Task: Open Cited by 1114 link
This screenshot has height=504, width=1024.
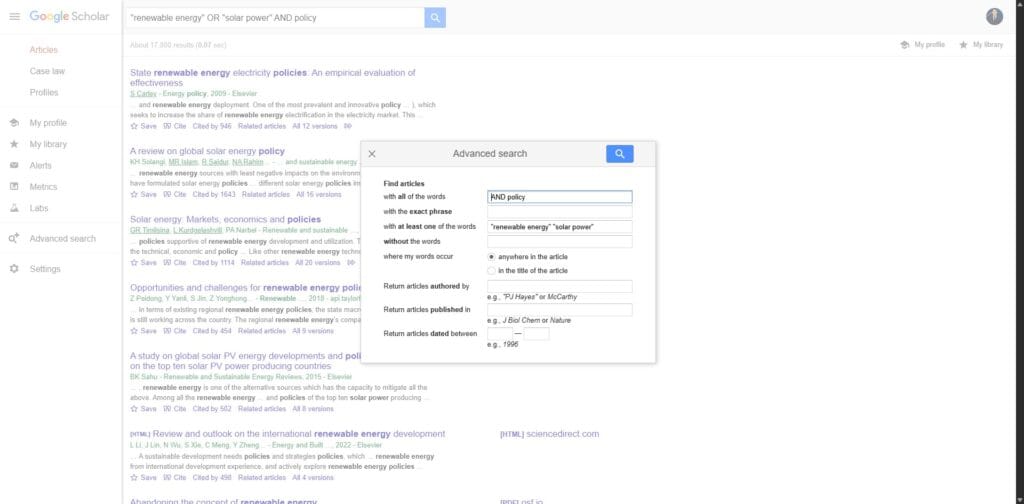Action: tap(213, 263)
